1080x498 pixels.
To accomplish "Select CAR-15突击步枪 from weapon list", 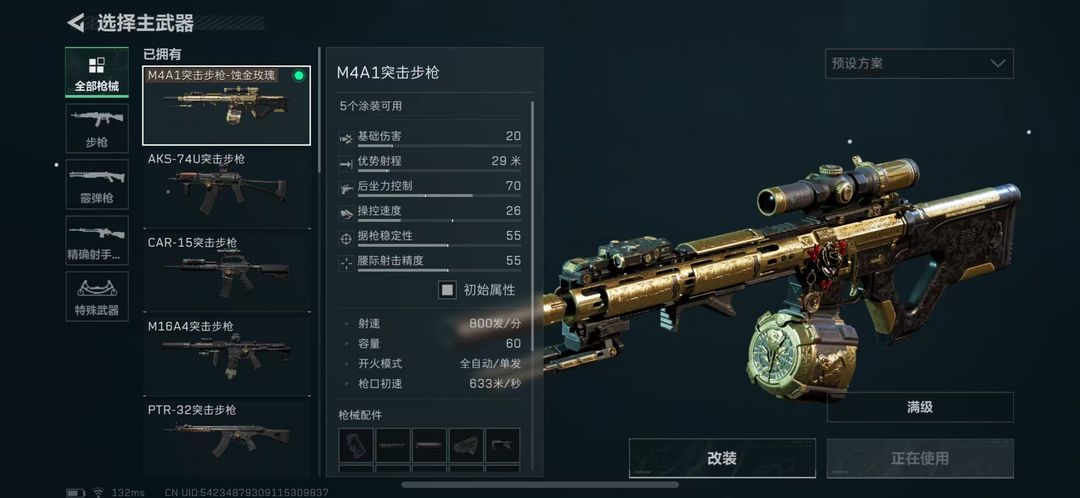I will 227,273.
